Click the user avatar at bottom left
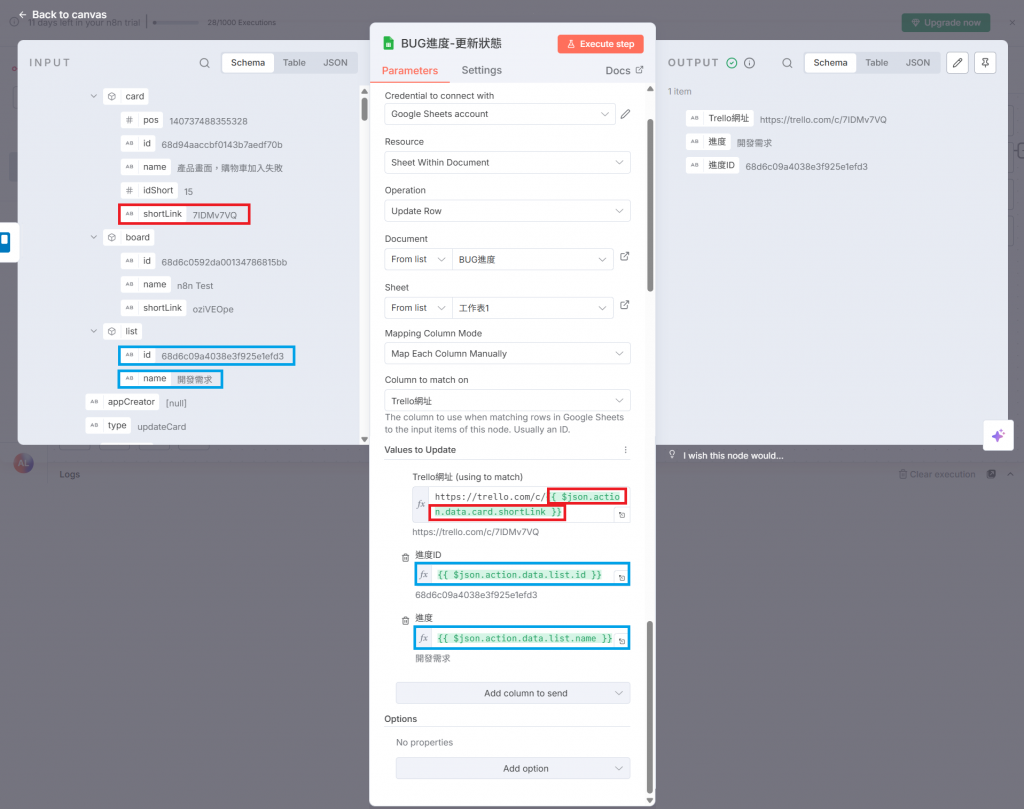 pyautogui.click(x=24, y=463)
